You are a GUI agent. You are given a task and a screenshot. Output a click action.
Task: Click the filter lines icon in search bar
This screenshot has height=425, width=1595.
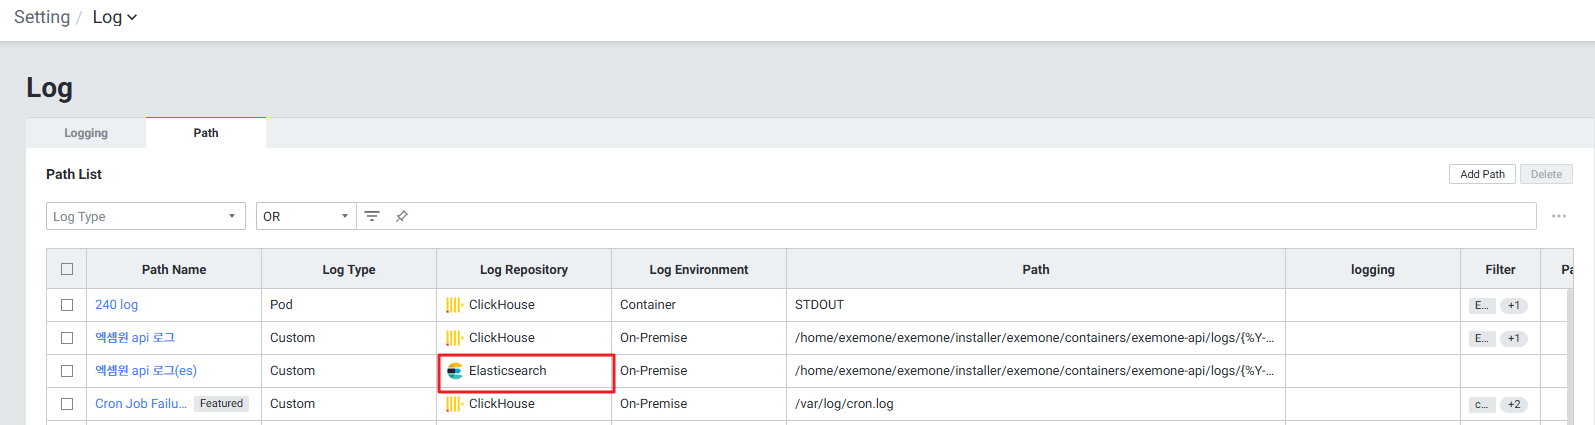[x=372, y=216]
